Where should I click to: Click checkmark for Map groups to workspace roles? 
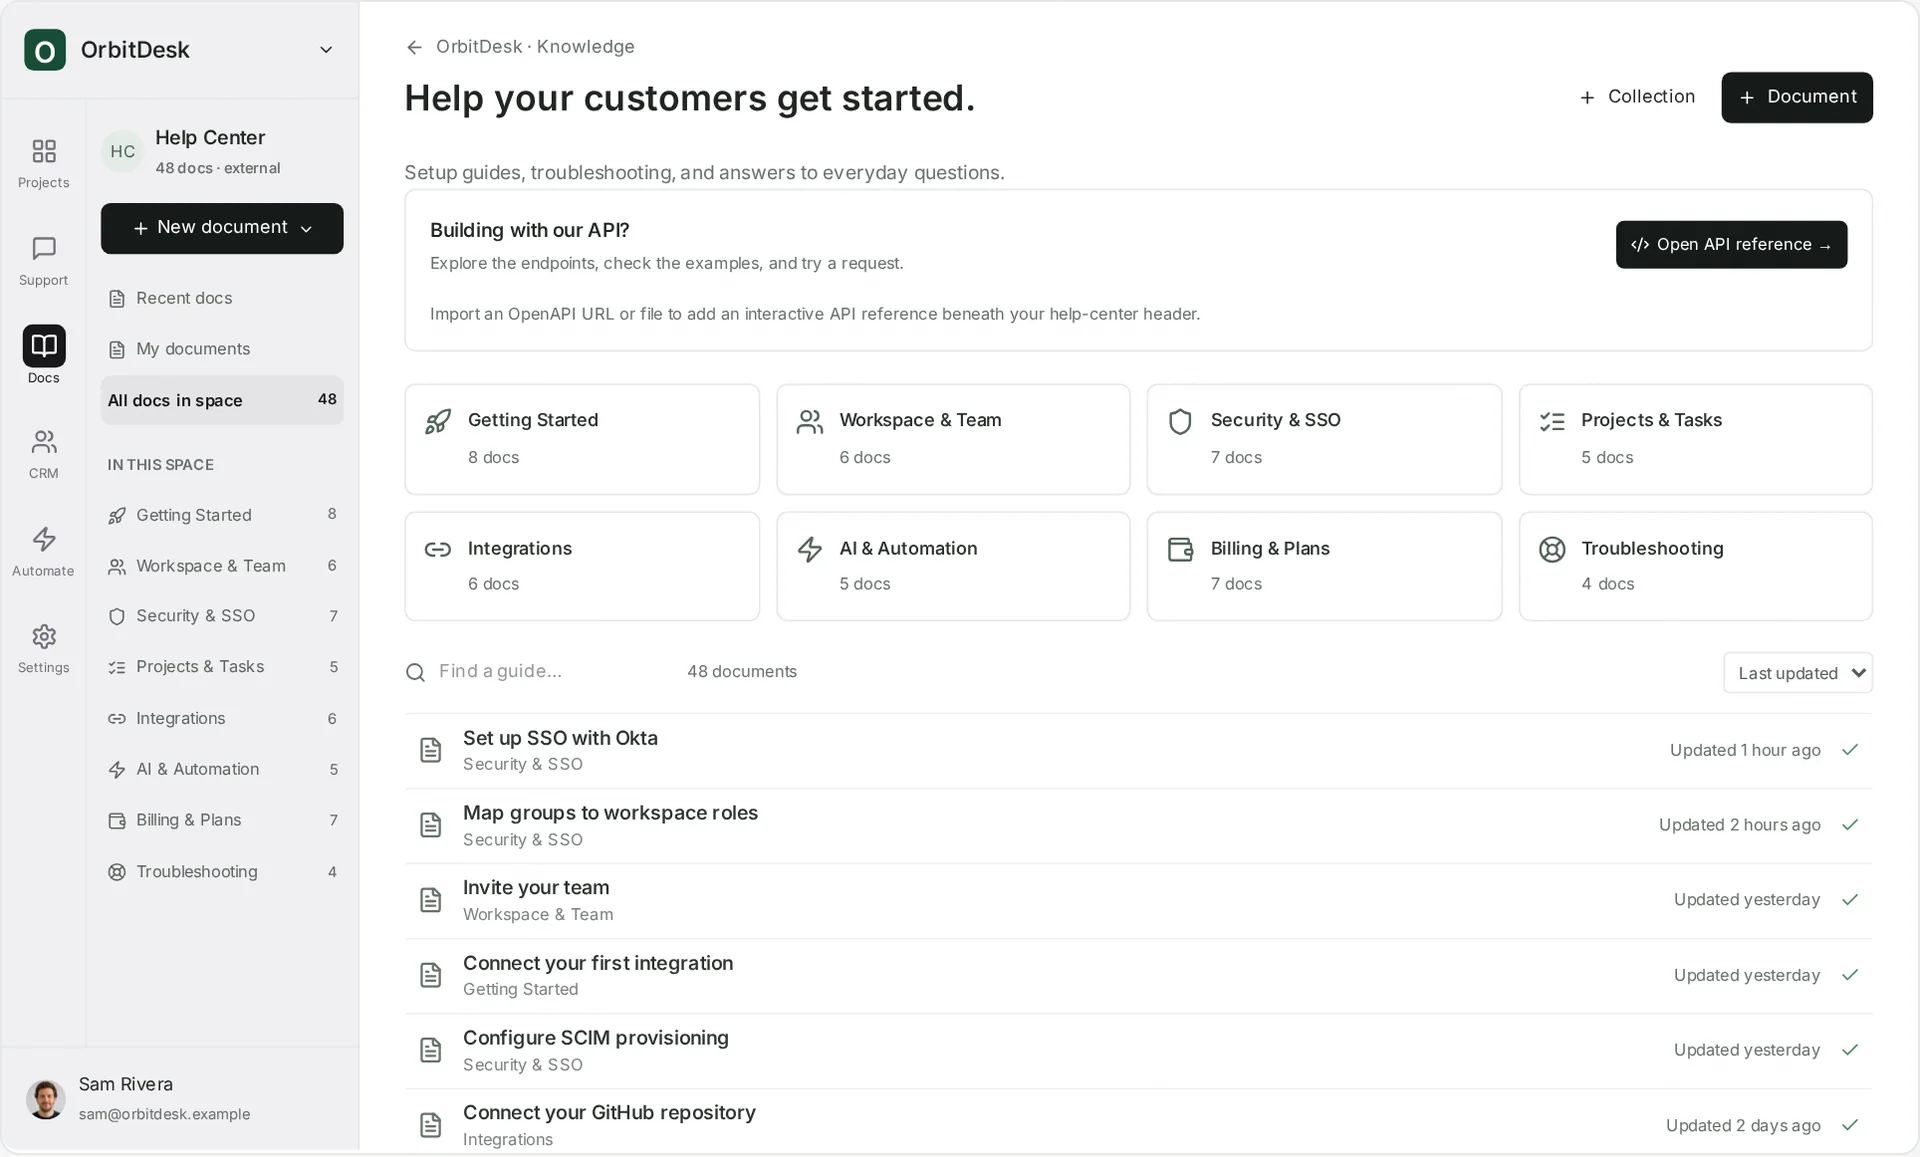pyautogui.click(x=1850, y=825)
